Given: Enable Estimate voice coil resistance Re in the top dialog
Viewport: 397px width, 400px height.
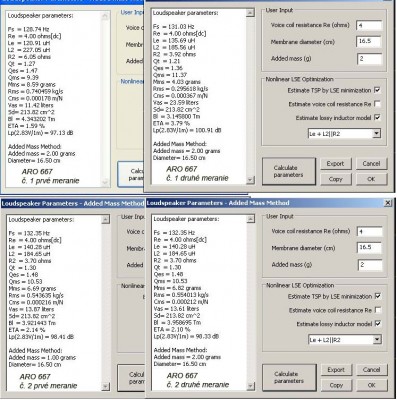Looking at the screenshot, I should 377,104.
